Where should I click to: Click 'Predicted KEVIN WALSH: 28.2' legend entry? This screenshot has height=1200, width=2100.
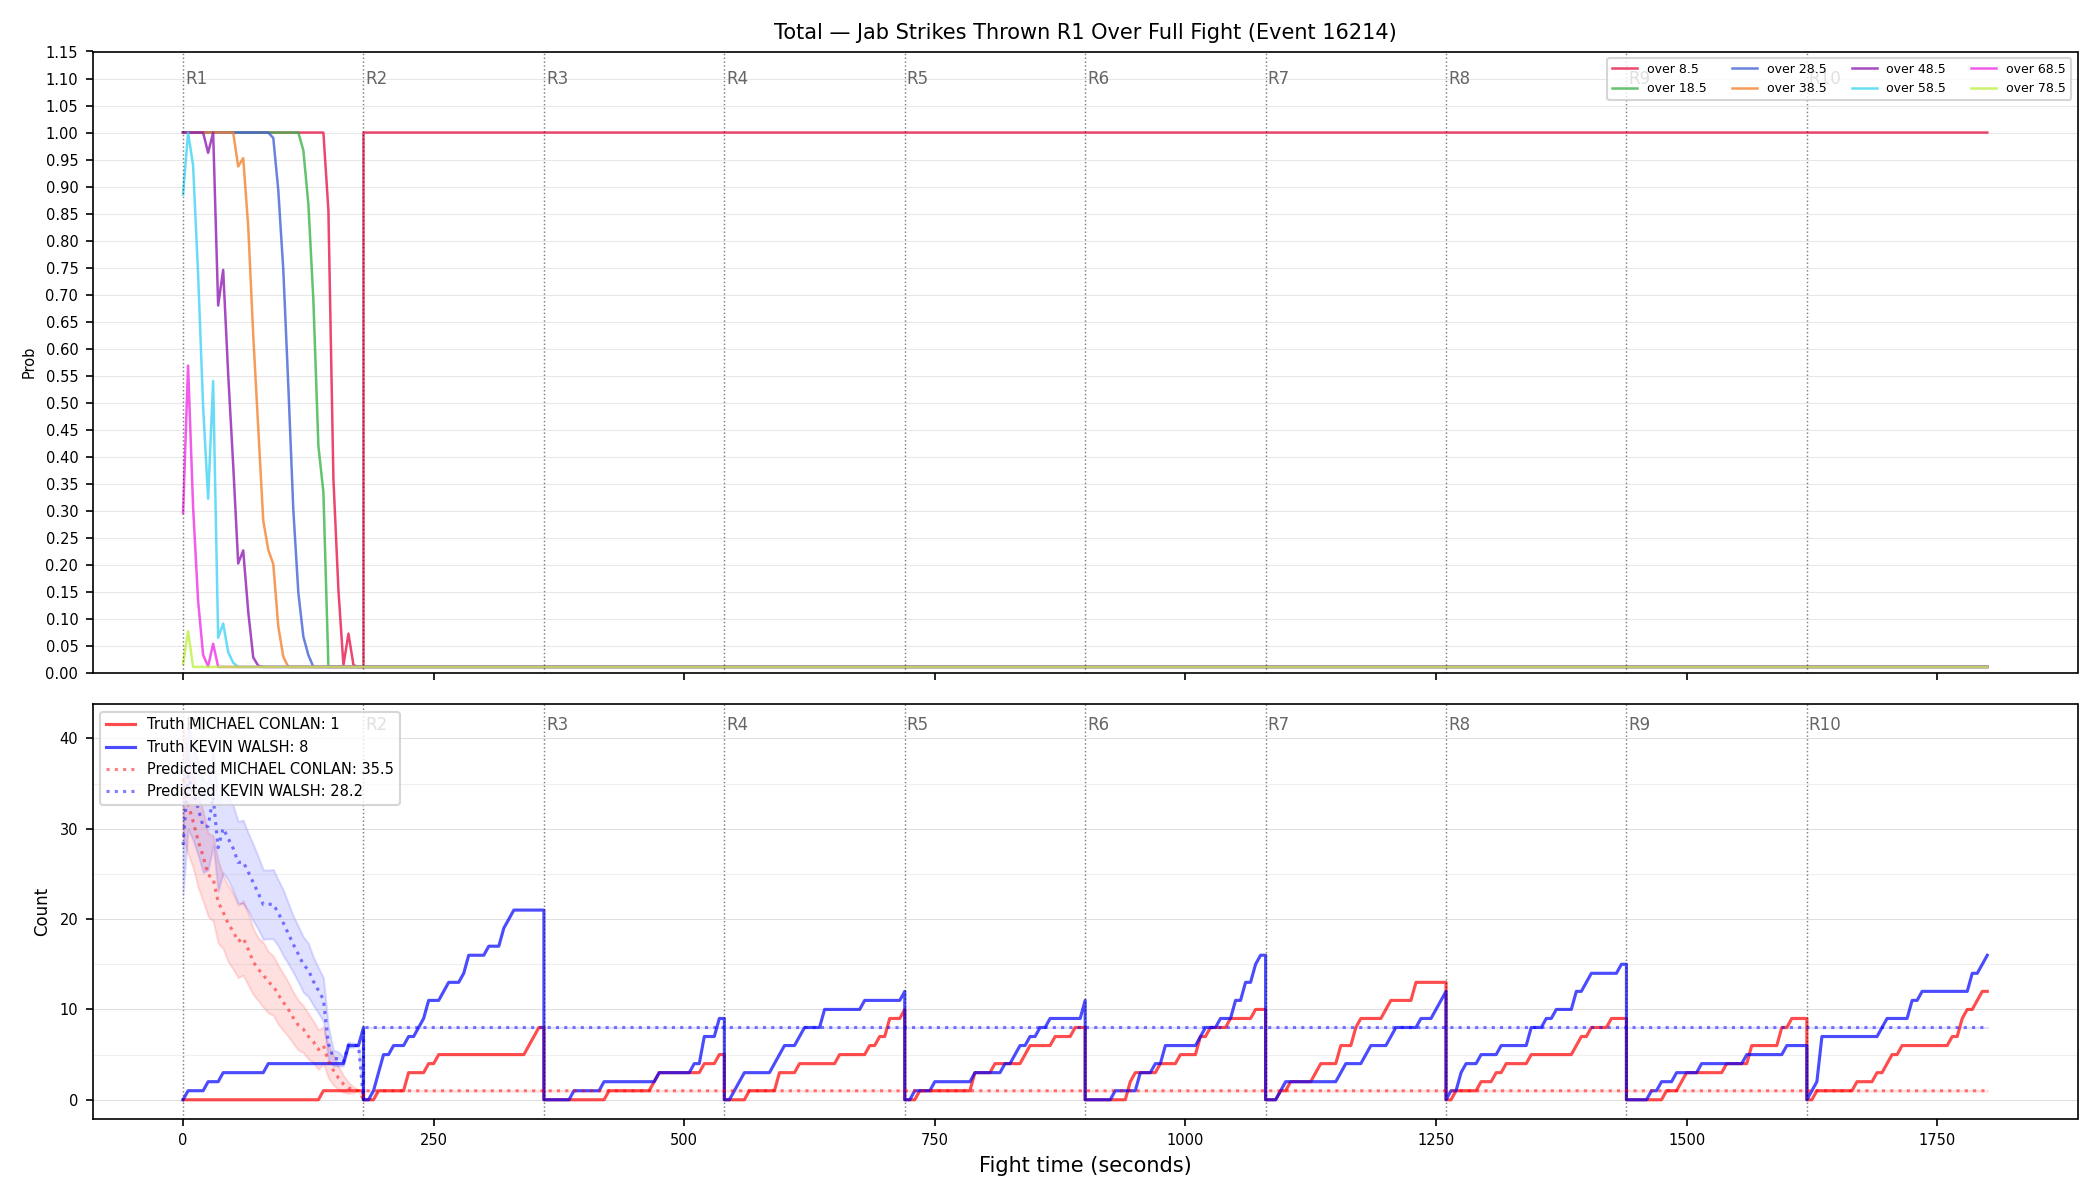click(255, 791)
